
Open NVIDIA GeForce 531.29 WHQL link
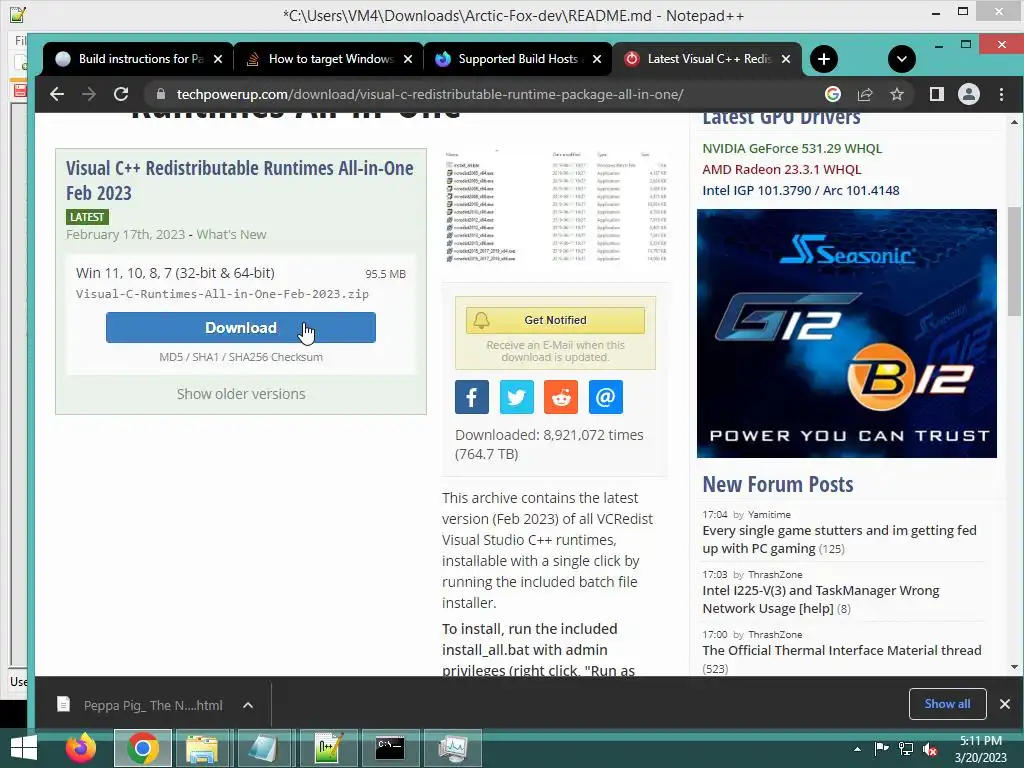click(x=792, y=148)
